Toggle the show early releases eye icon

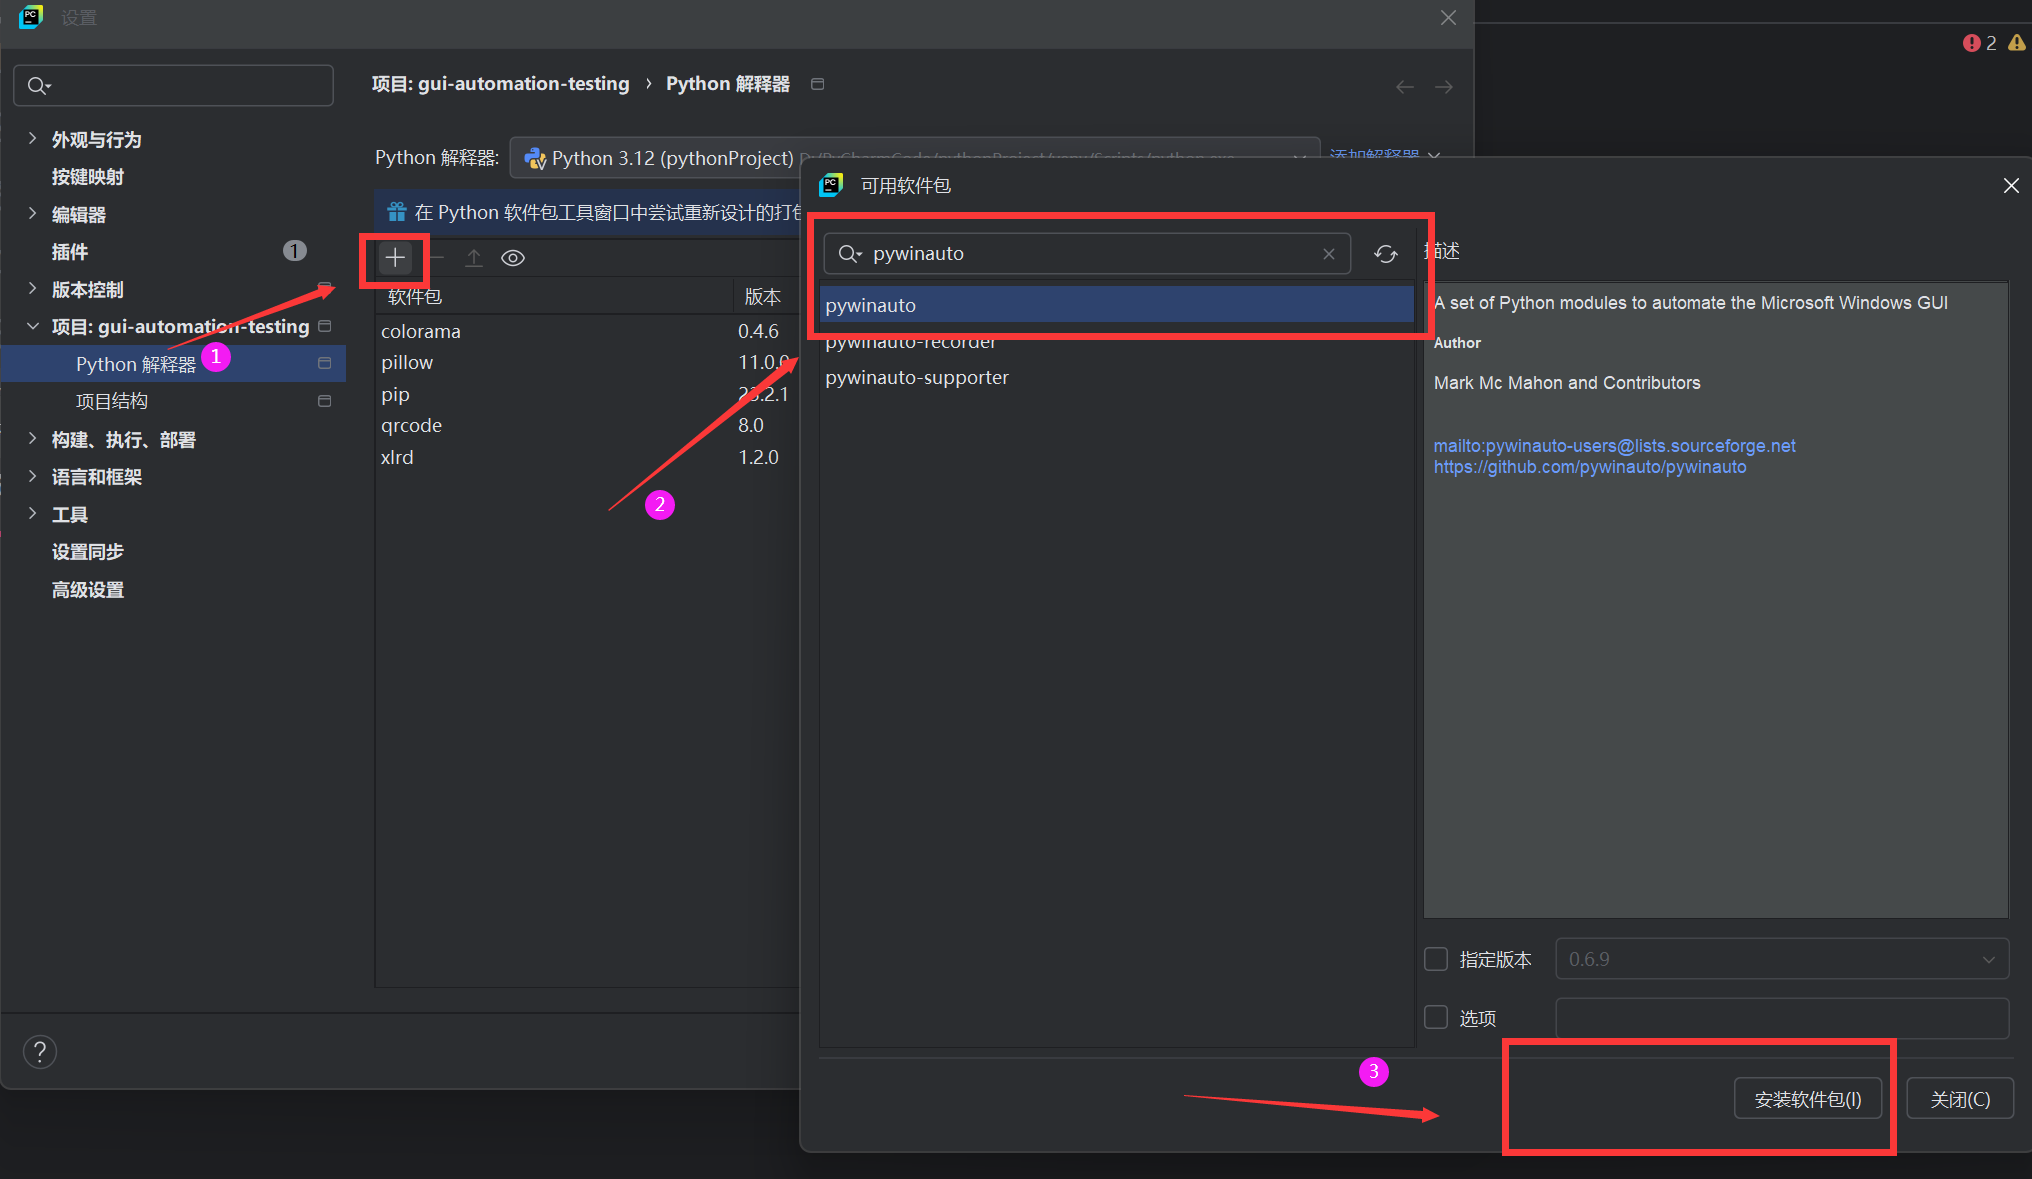[513, 258]
